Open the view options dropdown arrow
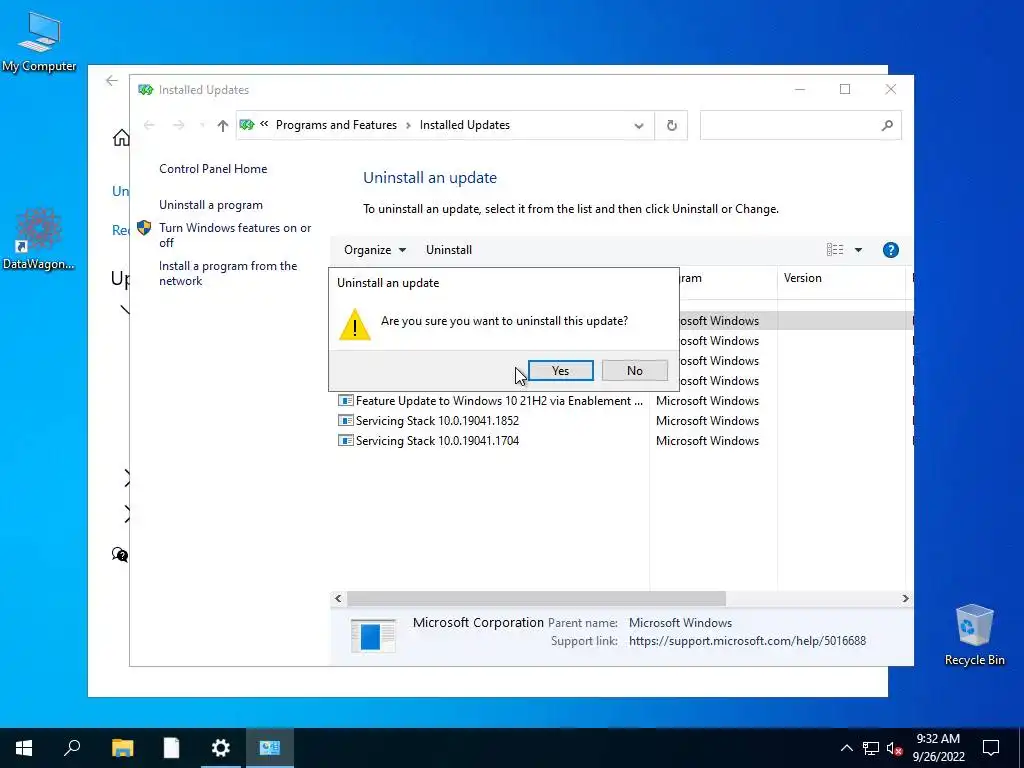Viewport: 1024px width, 768px height. pyautogui.click(x=858, y=250)
